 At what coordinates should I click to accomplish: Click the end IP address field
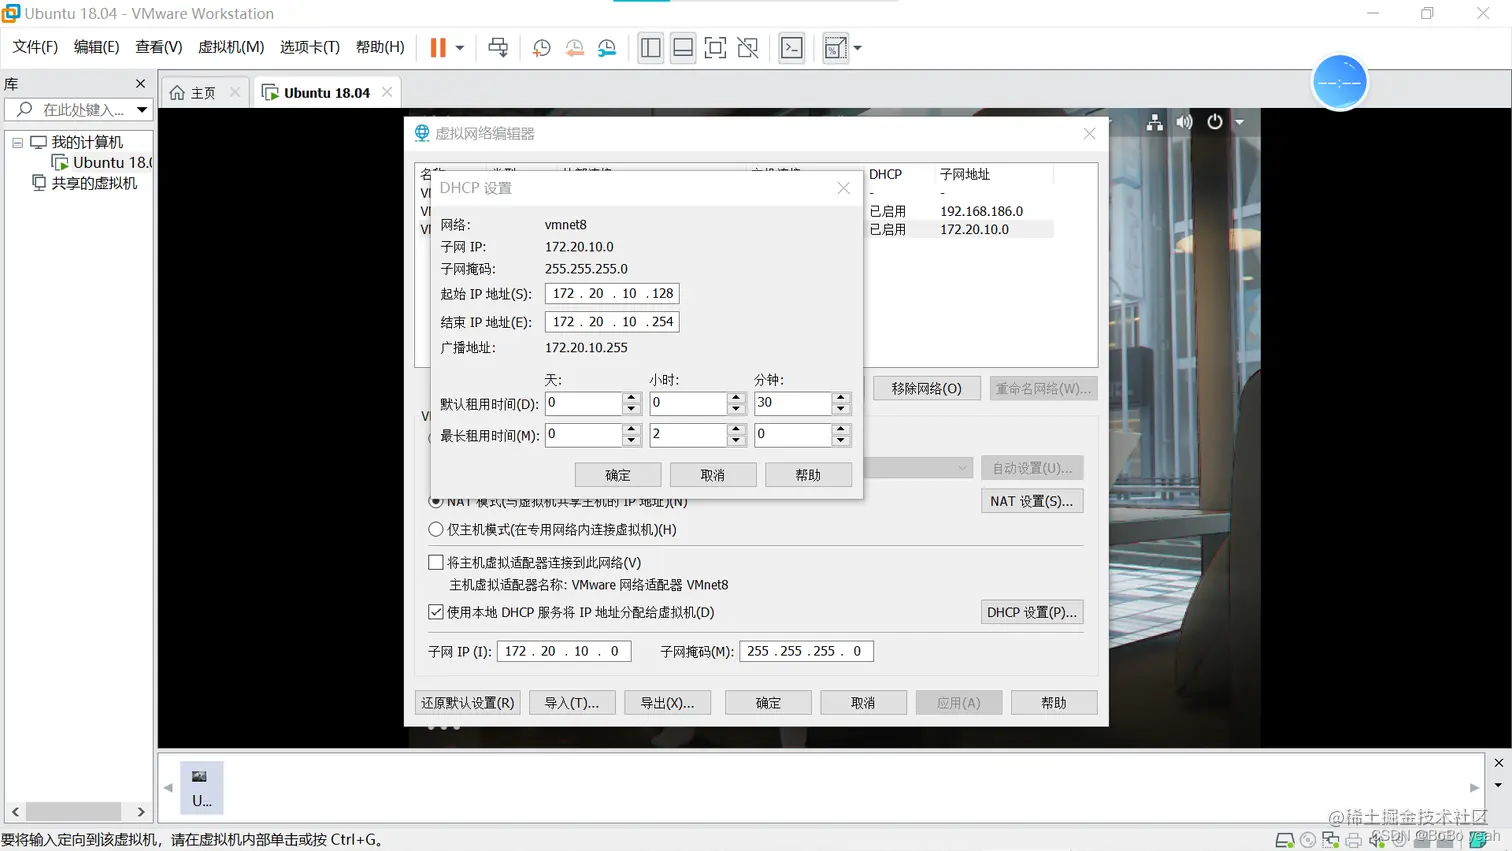point(612,322)
